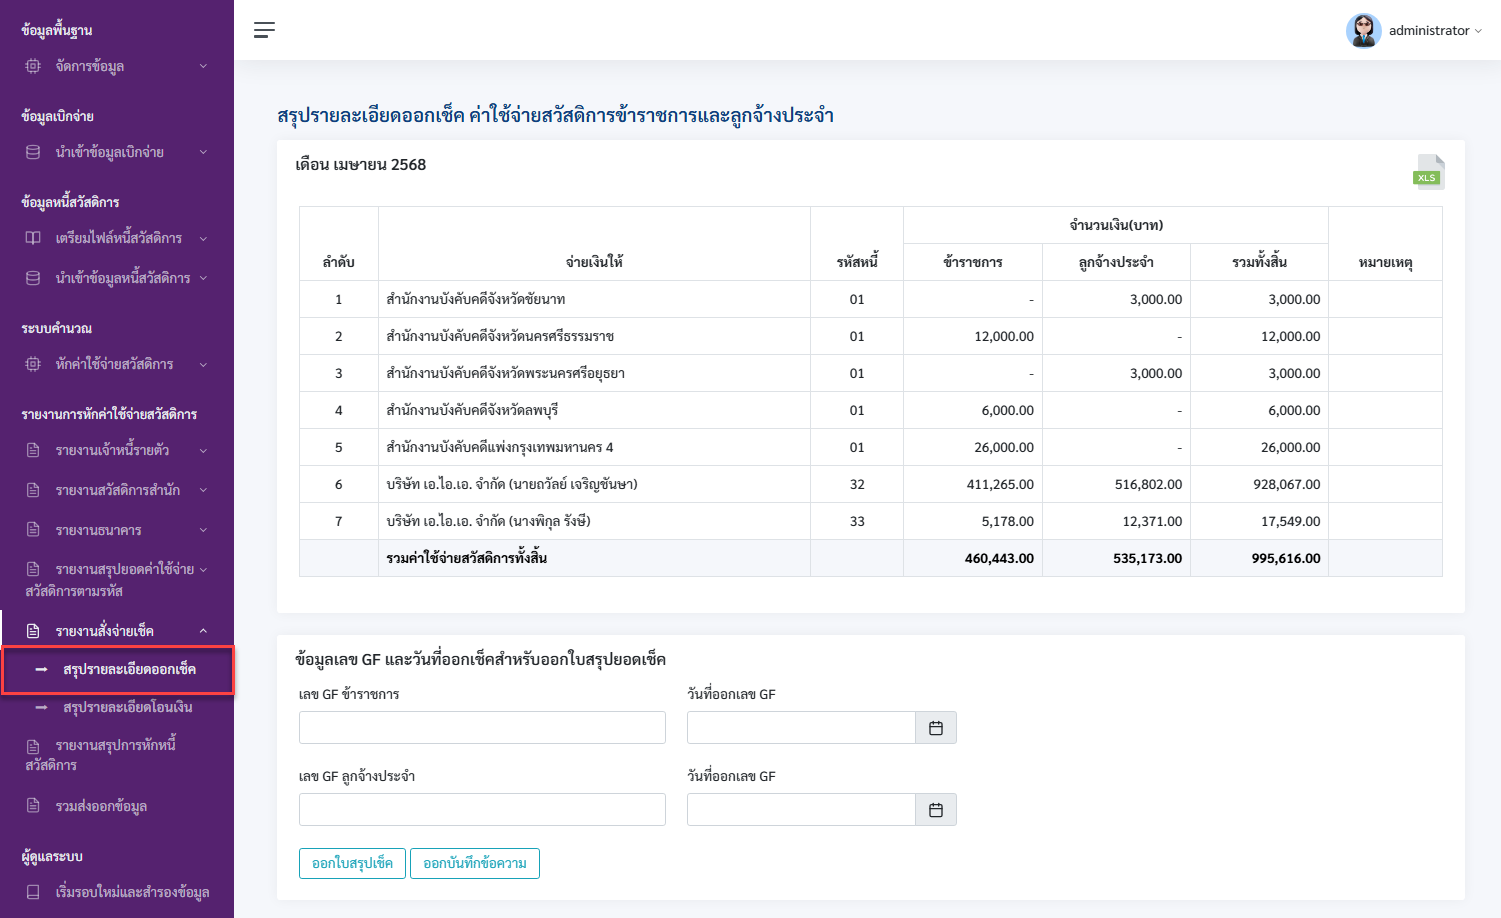The height and width of the screenshot is (918, 1501).
Task: Click the ออกบันทึกข้อความ button
Action: tap(475, 863)
